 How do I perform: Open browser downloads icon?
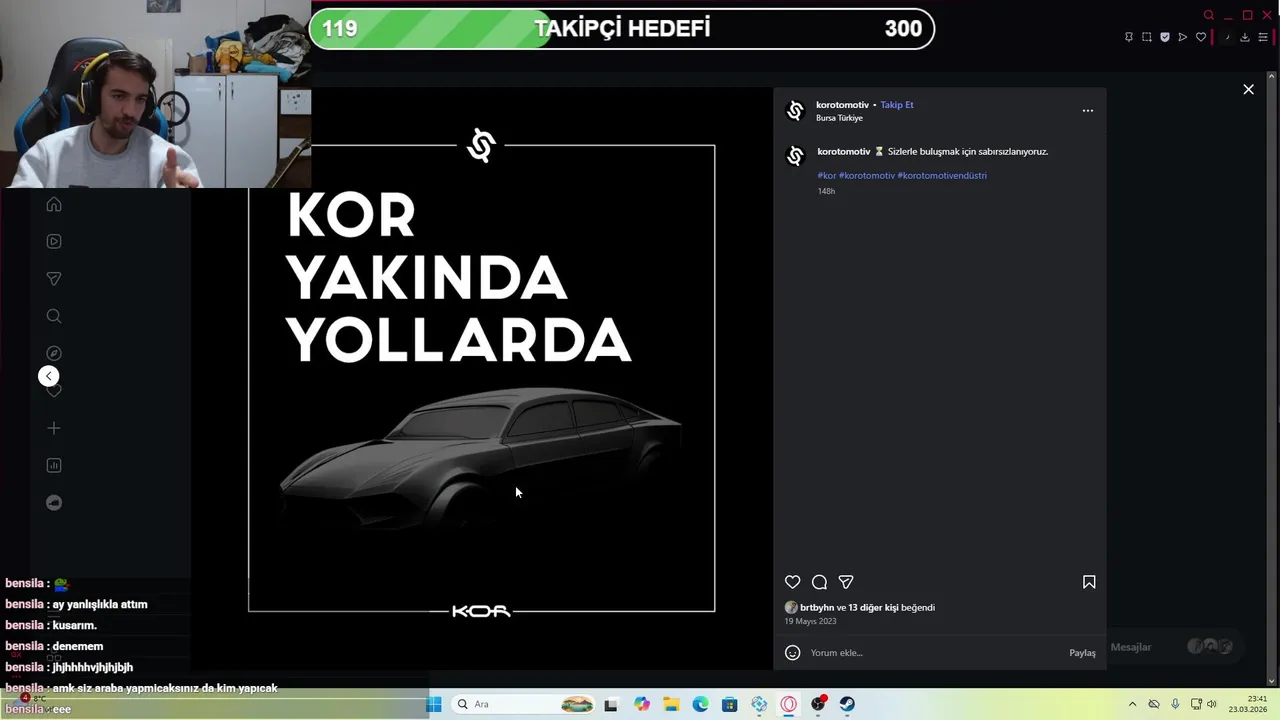1245,37
